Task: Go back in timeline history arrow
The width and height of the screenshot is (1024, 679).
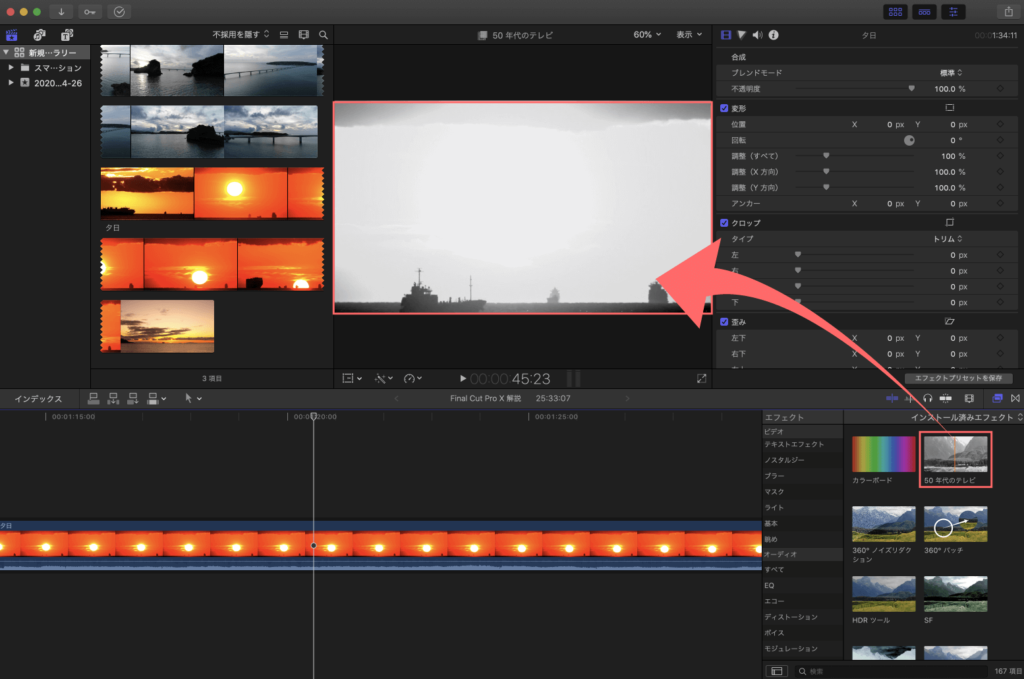Action: [396, 398]
